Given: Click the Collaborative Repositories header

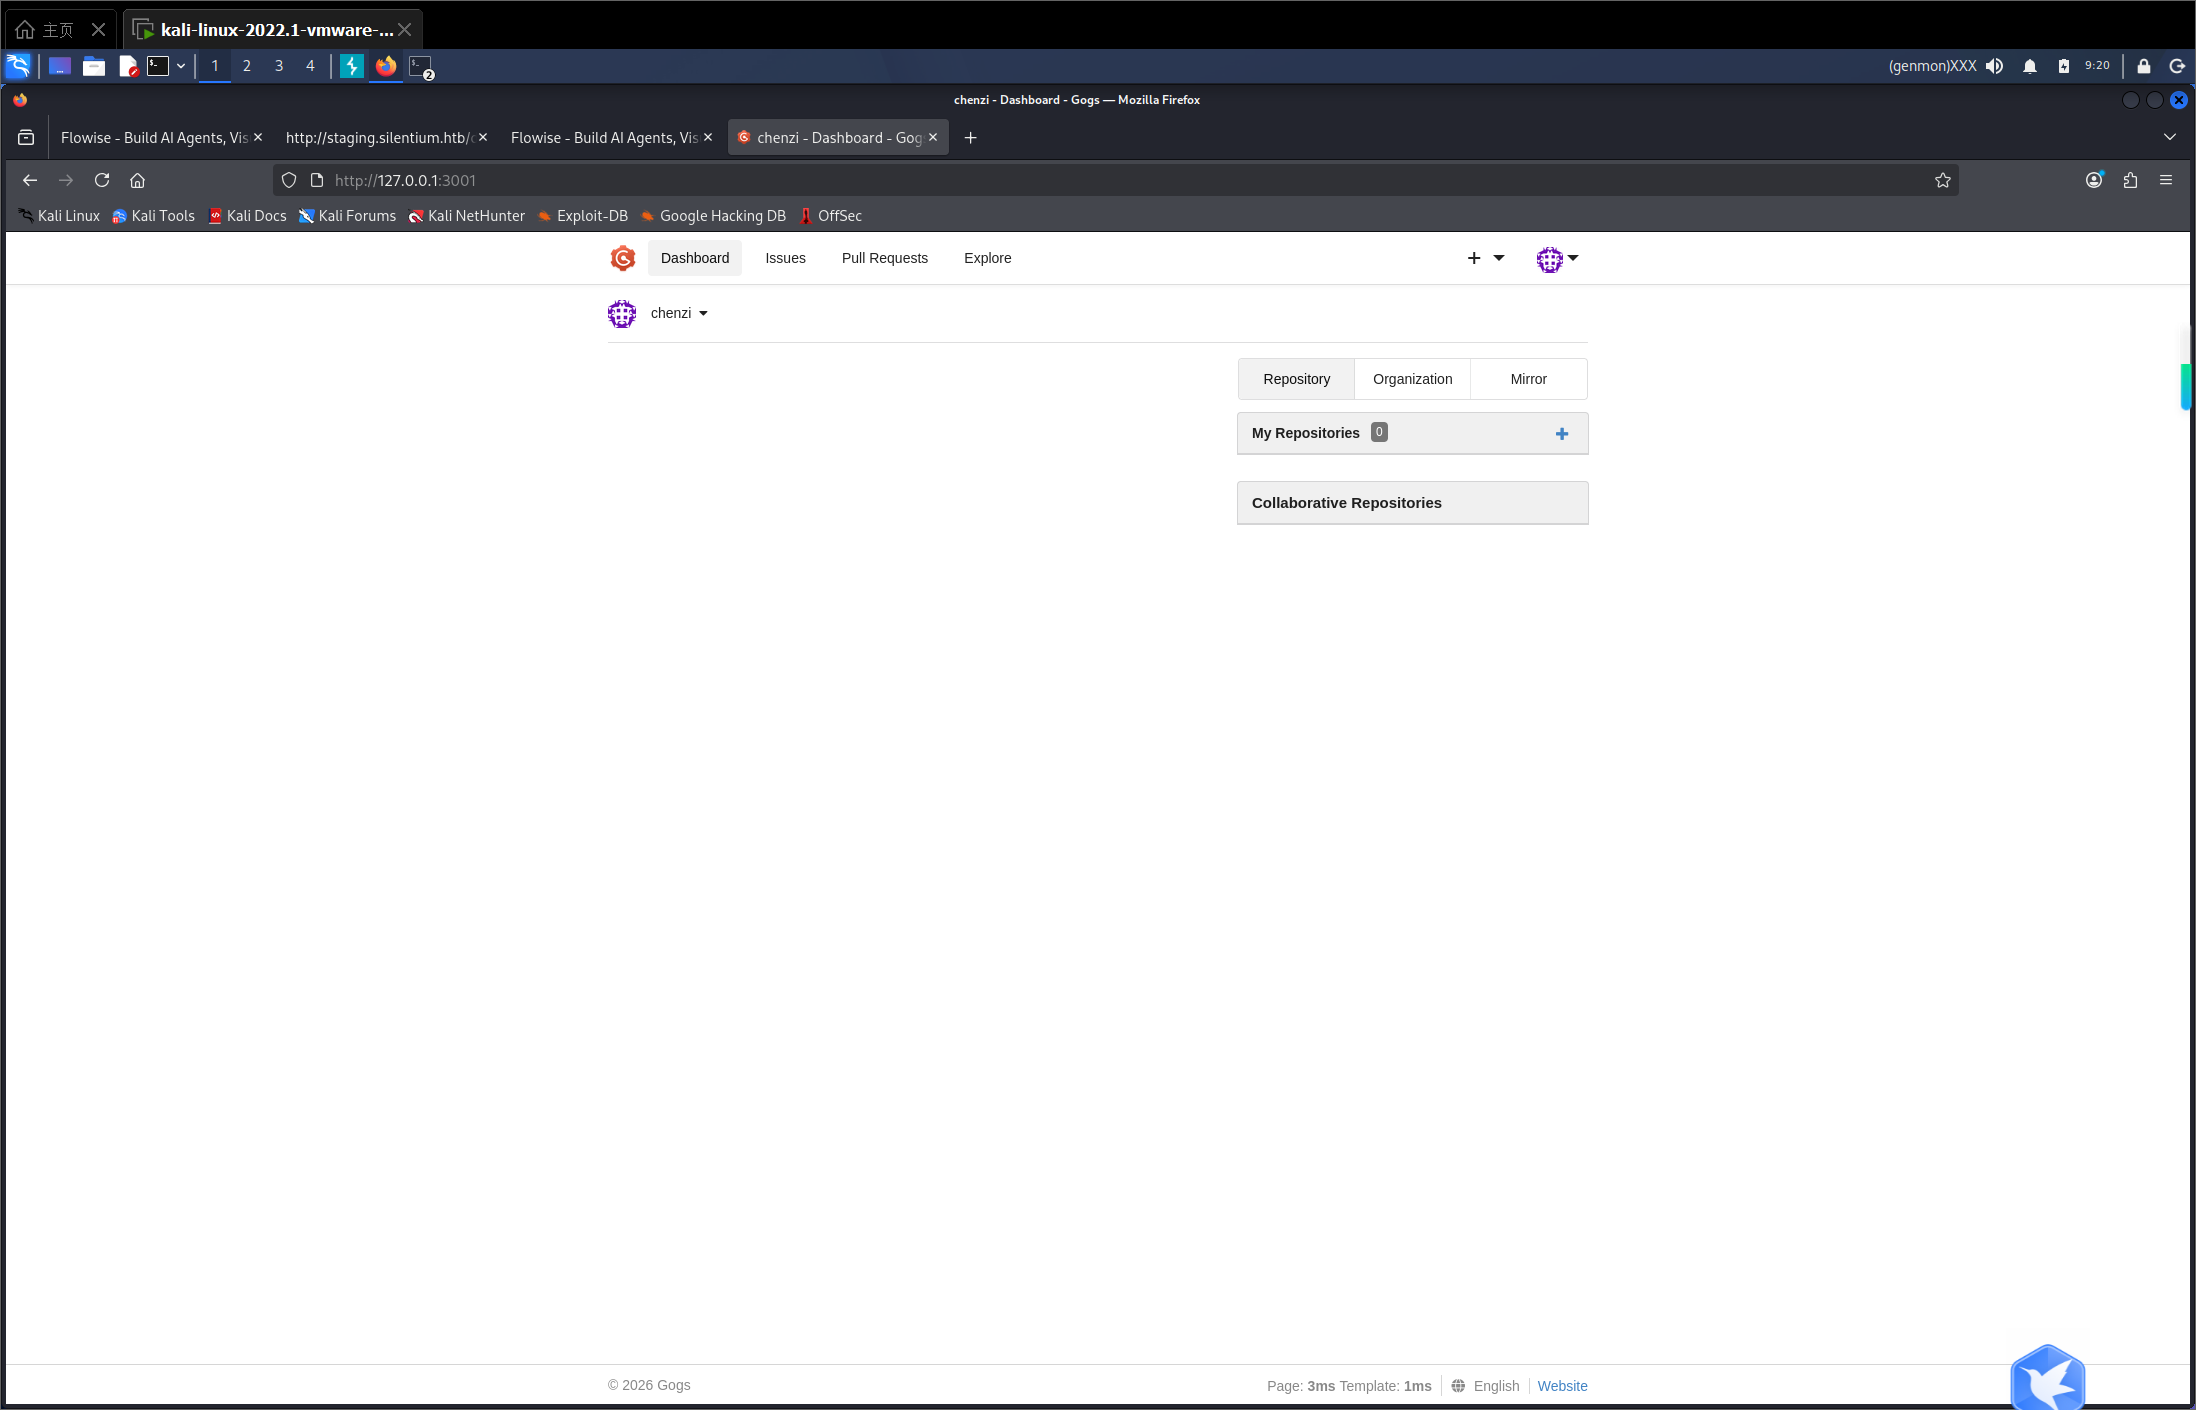Looking at the screenshot, I should click(1412, 503).
